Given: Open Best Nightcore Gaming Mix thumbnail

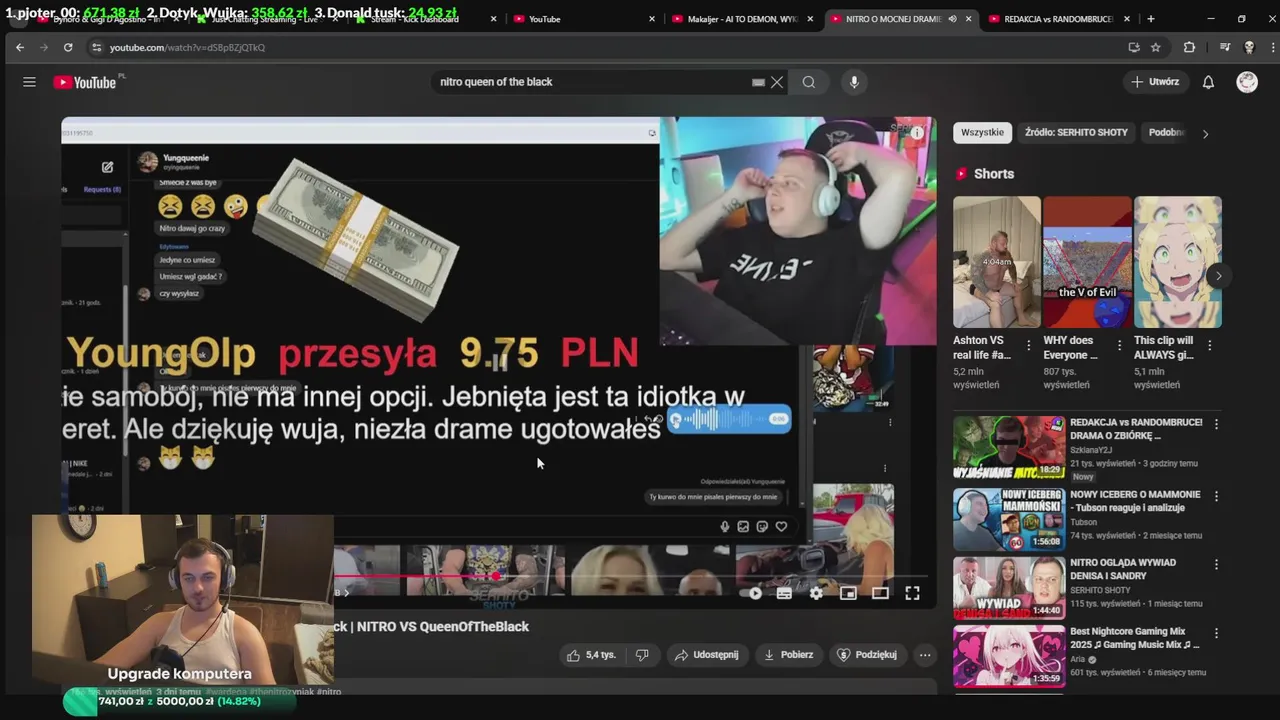Looking at the screenshot, I should click(1009, 656).
